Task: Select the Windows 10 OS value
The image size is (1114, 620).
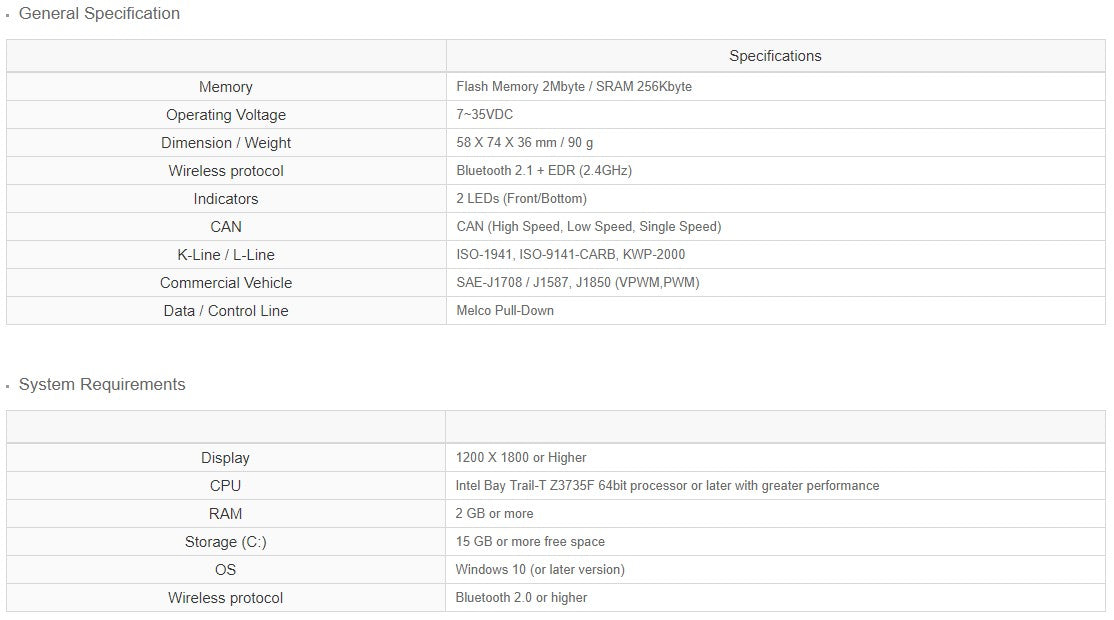Action: pyautogui.click(x=540, y=570)
